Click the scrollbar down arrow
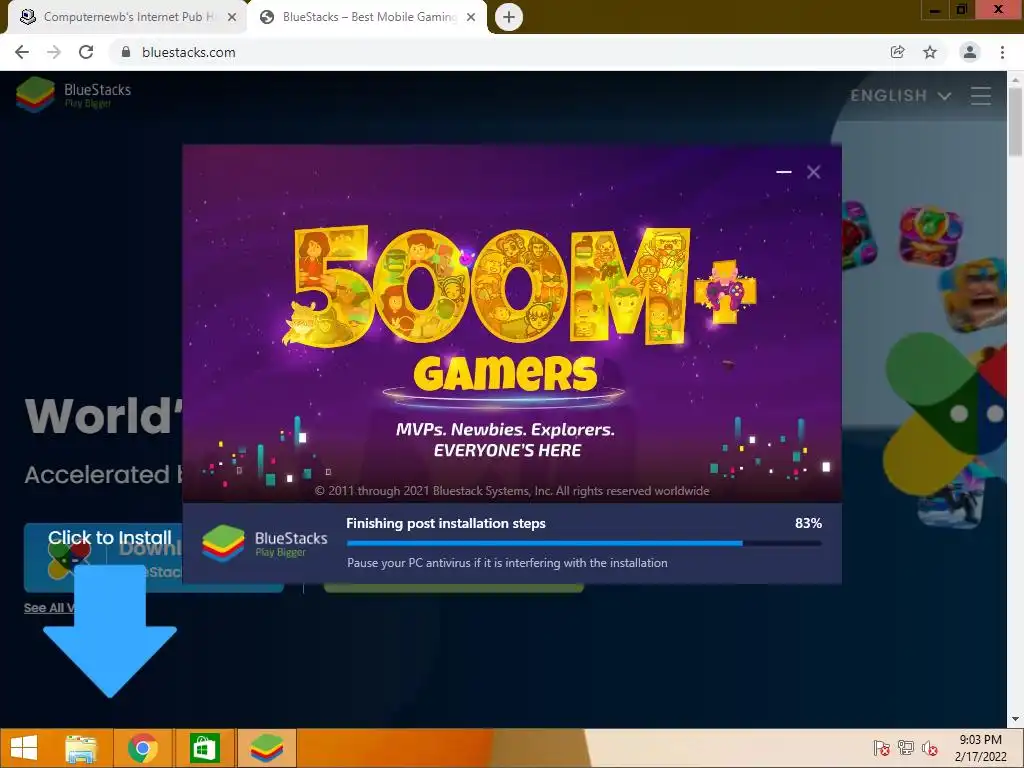1024x768 pixels. [x=1015, y=719]
